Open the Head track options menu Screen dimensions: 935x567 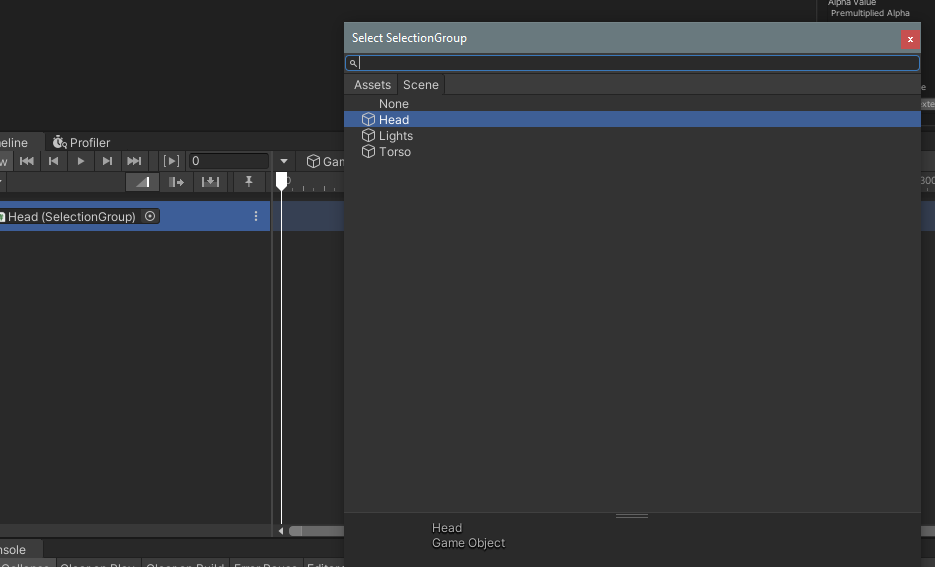[256, 216]
